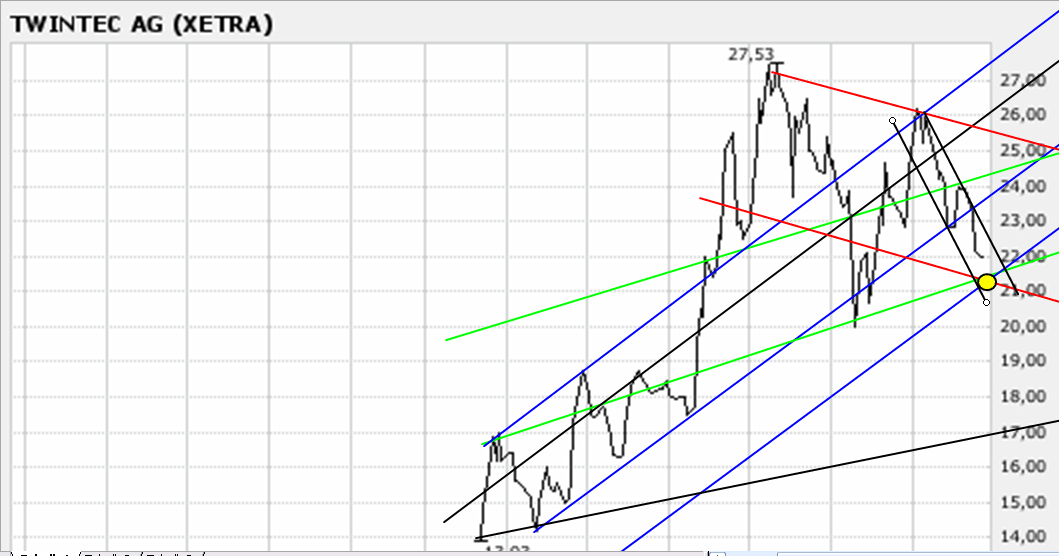Click the 20,00 price axis label

pyautogui.click(x=1023, y=326)
